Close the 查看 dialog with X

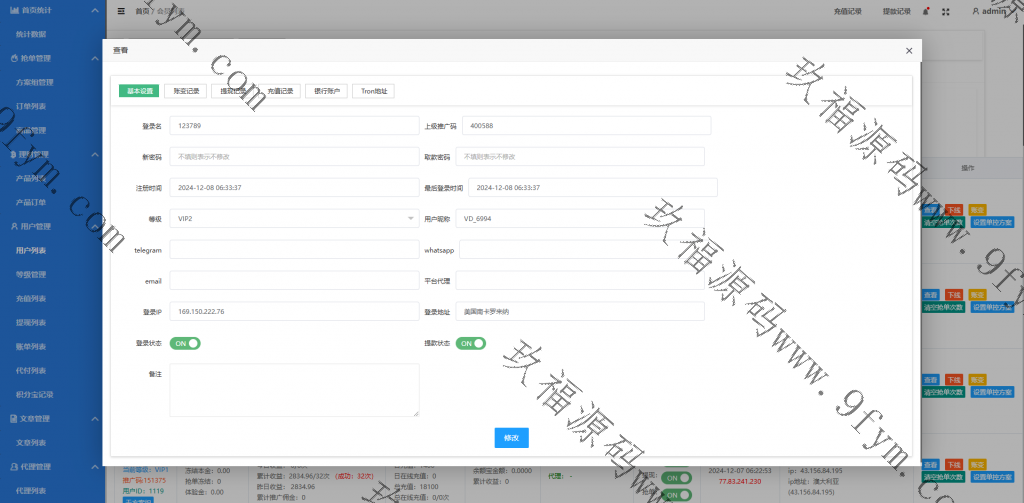(x=908, y=50)
